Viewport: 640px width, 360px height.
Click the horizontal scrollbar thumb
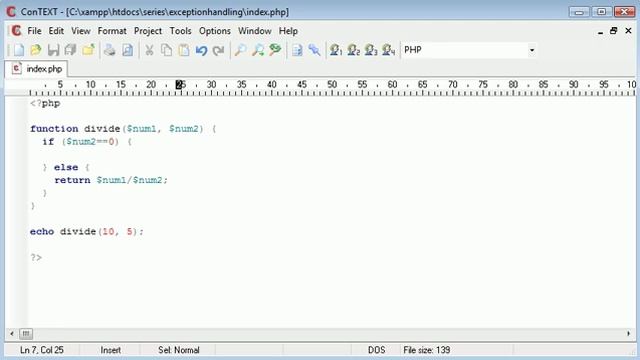click(x=26, y=334)
